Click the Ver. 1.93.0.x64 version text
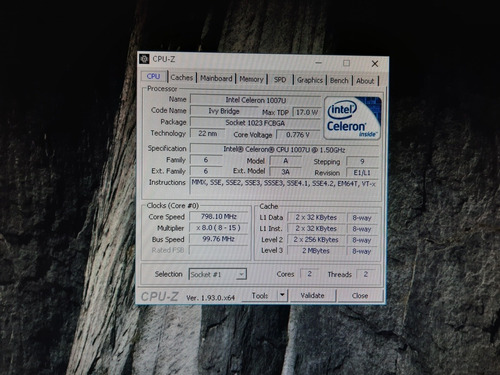This screenshot has width=500, height=375. point(211,298)
